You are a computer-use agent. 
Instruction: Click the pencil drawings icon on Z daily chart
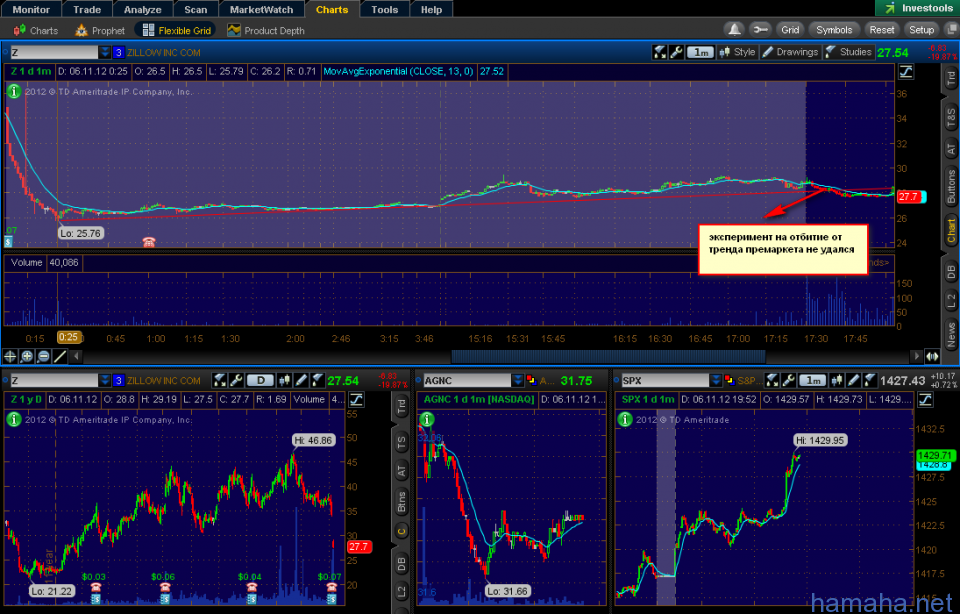coord(301,380)
